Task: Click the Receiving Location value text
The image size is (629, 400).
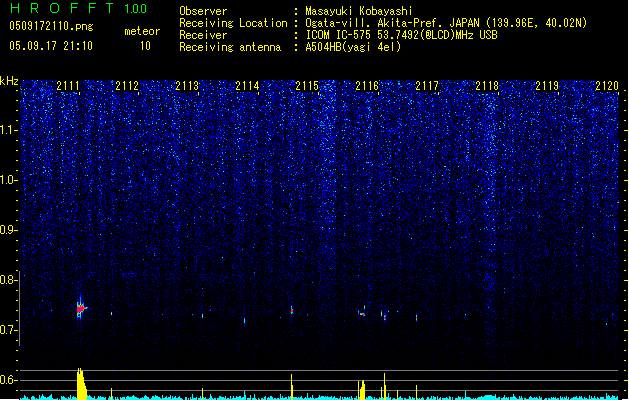Action: (446, 23)
